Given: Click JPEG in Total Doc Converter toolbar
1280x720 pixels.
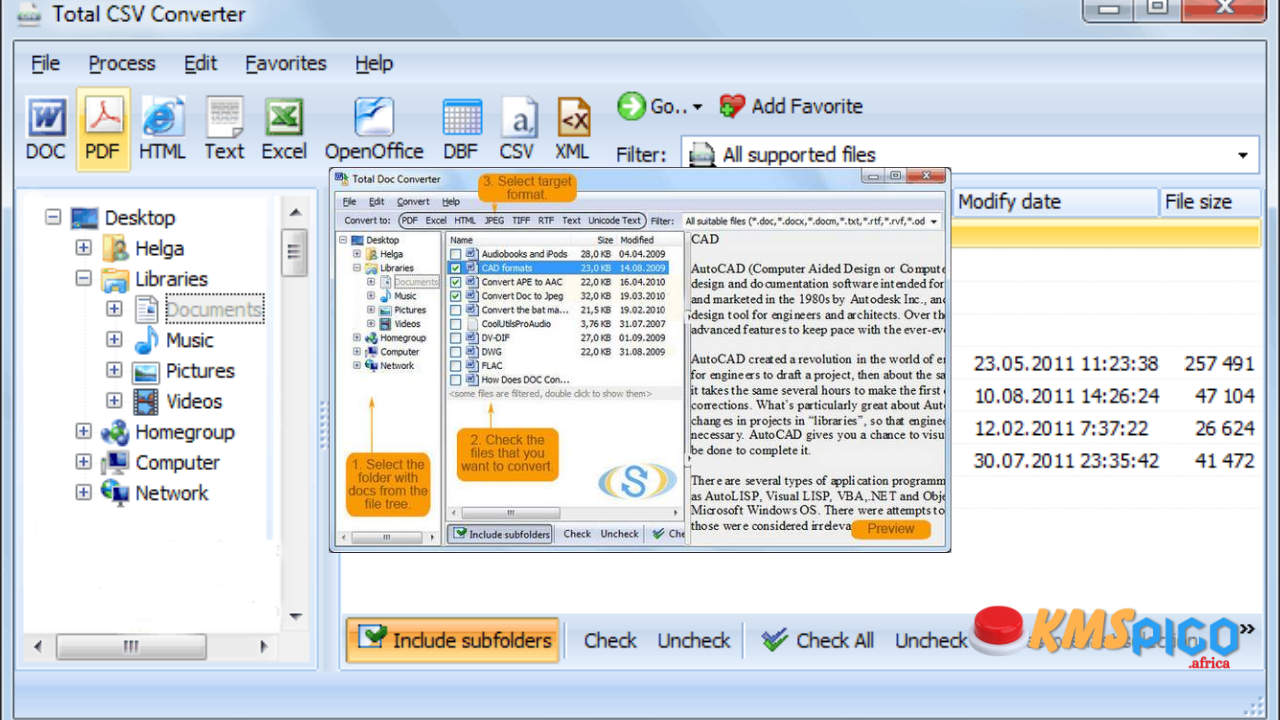Looking at the screenshot, I should 494,220.
